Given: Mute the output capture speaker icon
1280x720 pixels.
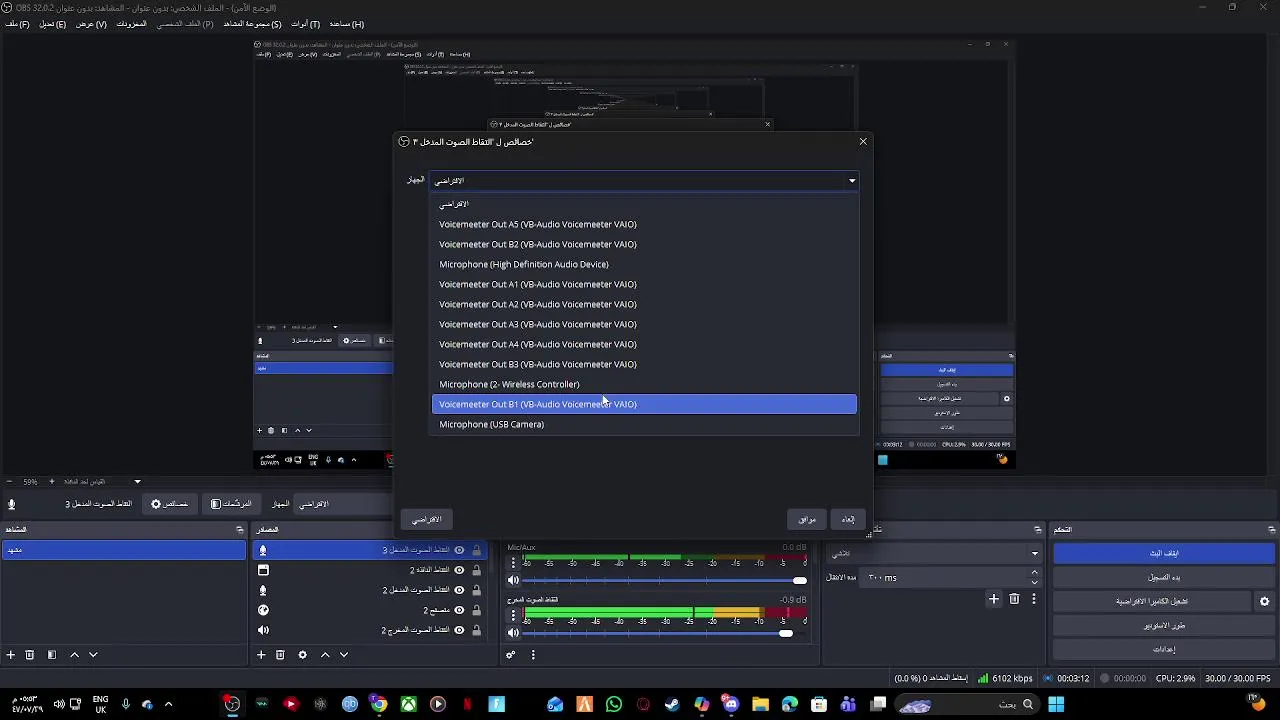Looking at the screenshot, I should click(513, 632).
